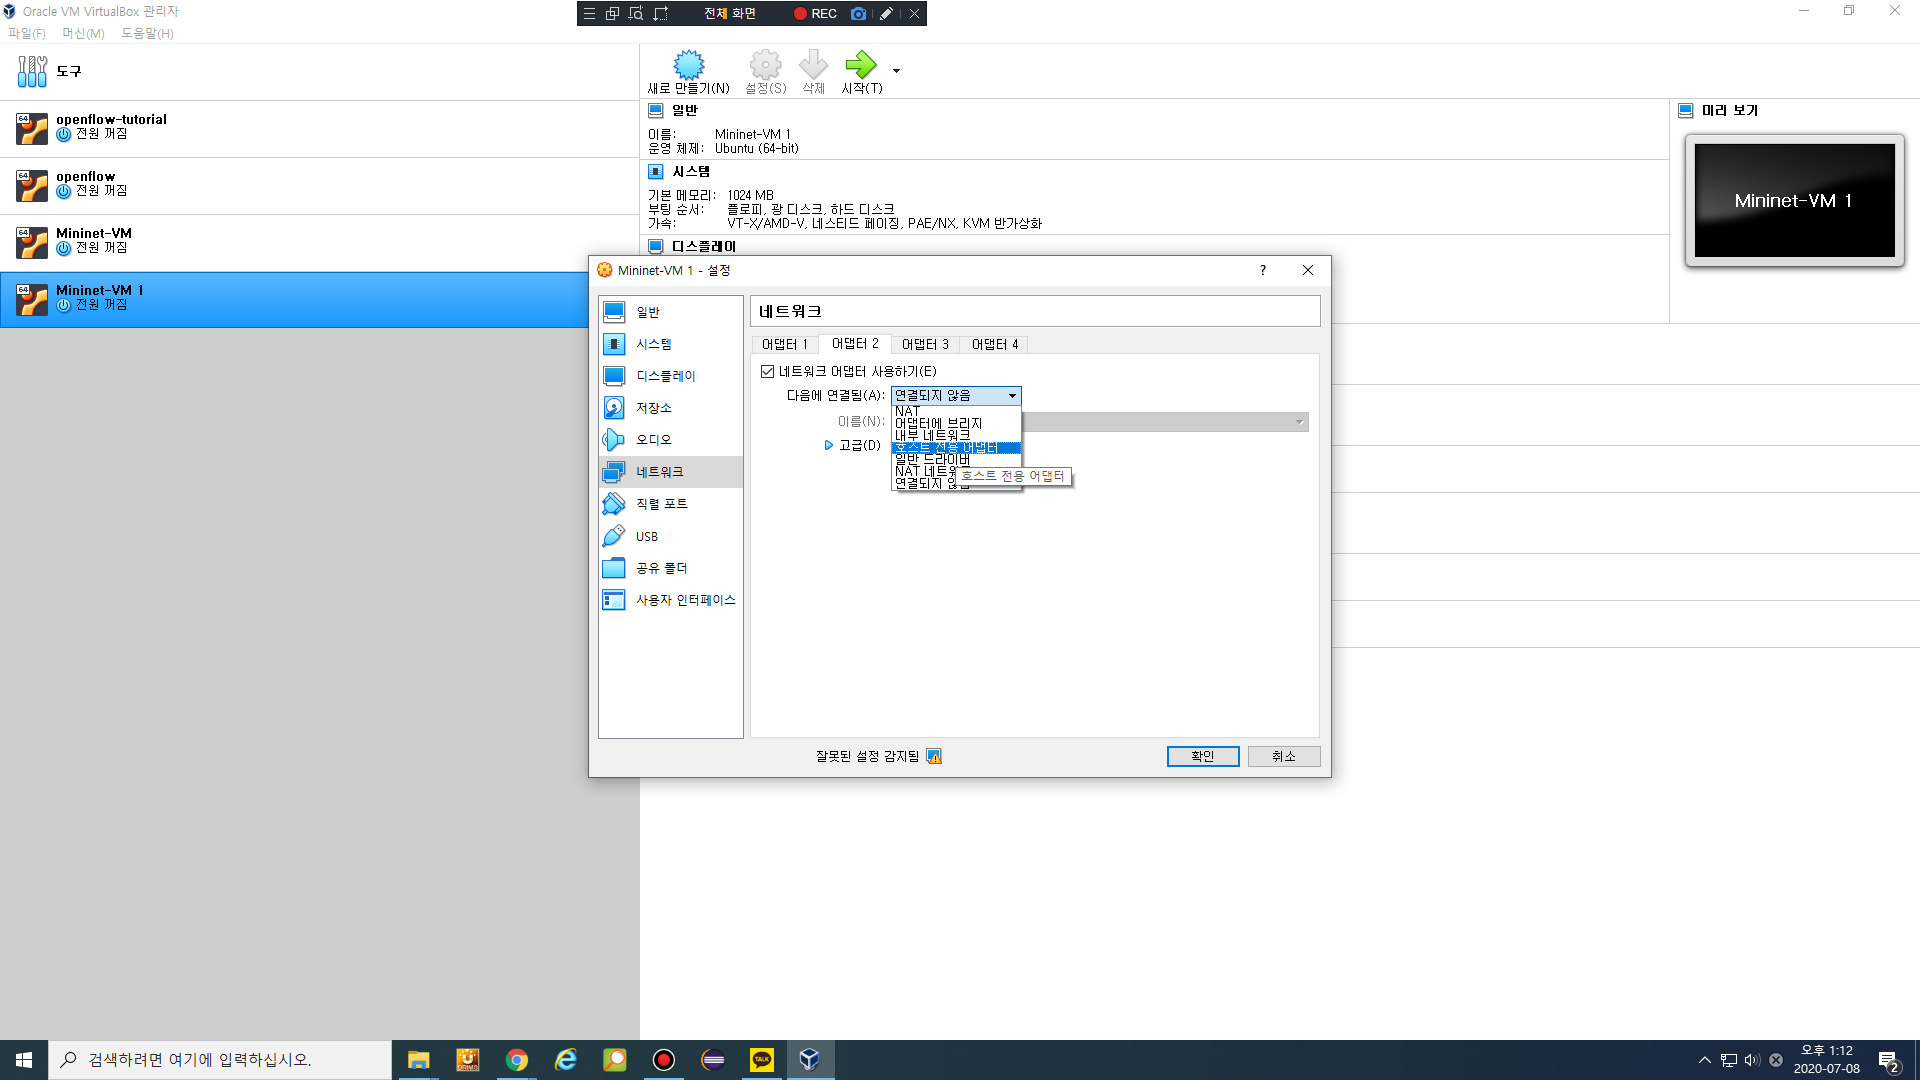Open the disabled Name (이름) dropdown
The image size is (1920, 1080).
pyautogui.click(x=1165, y=422)
